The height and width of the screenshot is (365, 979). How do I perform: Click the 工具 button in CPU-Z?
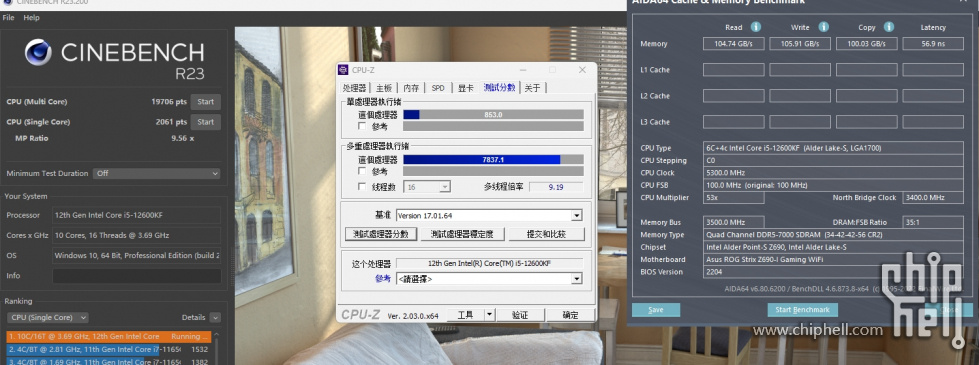point(465,315)
